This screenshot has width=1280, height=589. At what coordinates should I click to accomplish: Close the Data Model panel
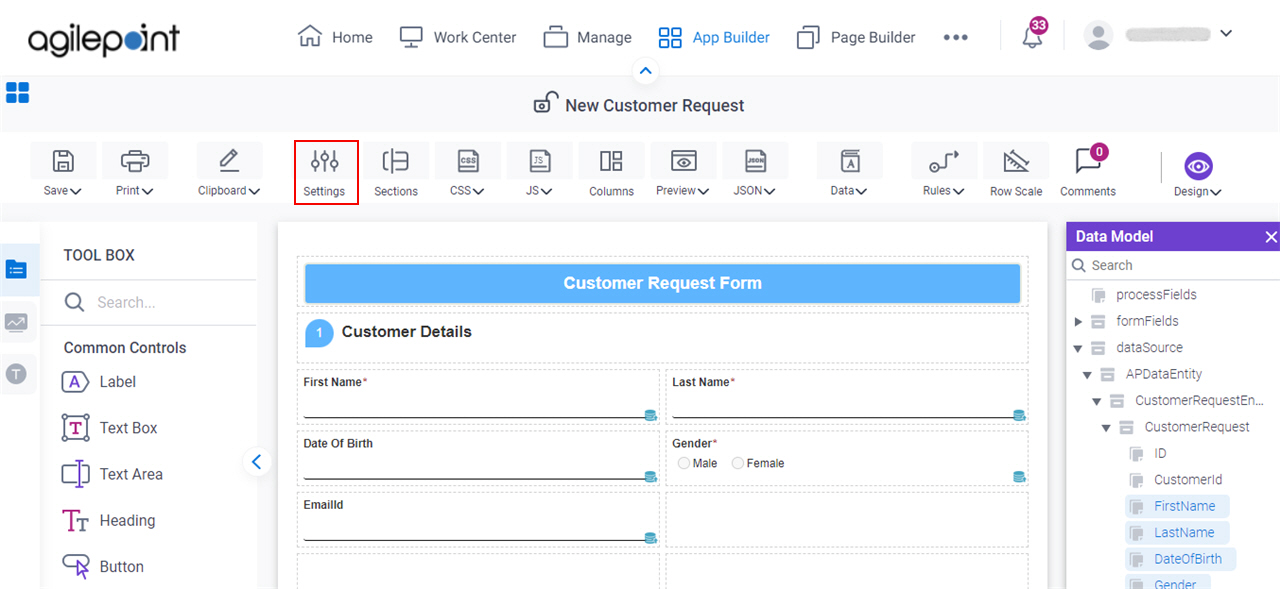point(1271,237)
